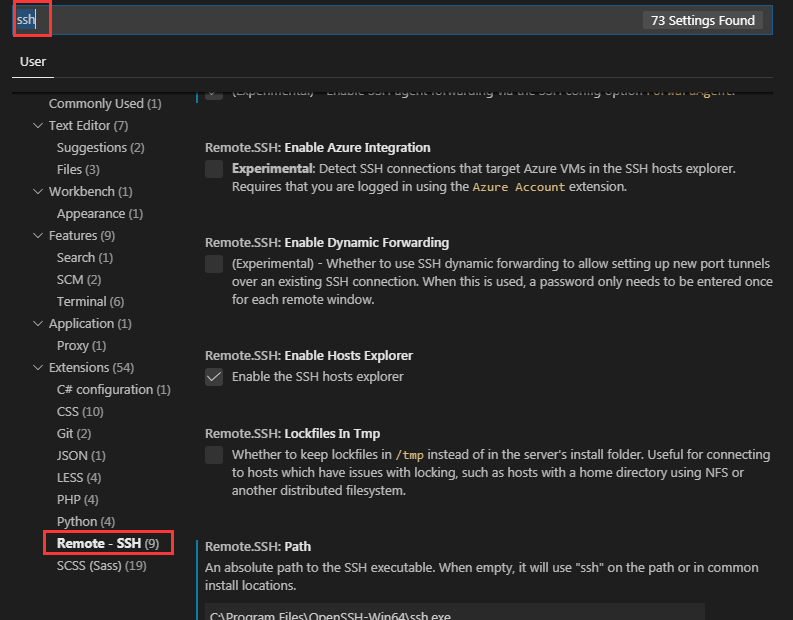Select Terminal (6) subcategory

[91, 301]
